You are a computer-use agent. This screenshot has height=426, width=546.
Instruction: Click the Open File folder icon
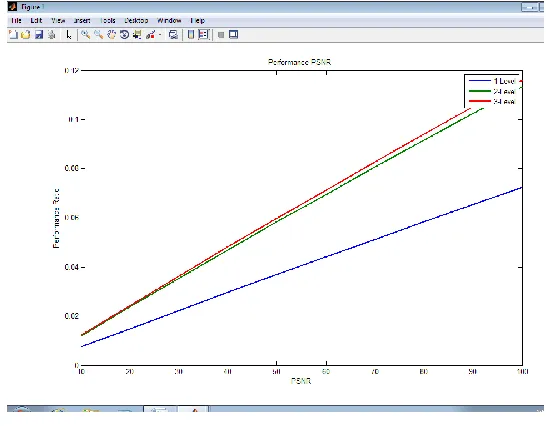(x=26, y=34)
